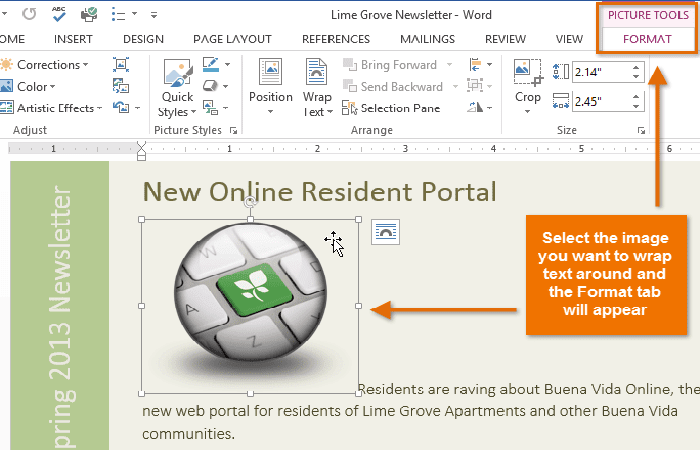Open Layout Options button beside the image
This screenshot has height=450, width=700.
(384, 232)
